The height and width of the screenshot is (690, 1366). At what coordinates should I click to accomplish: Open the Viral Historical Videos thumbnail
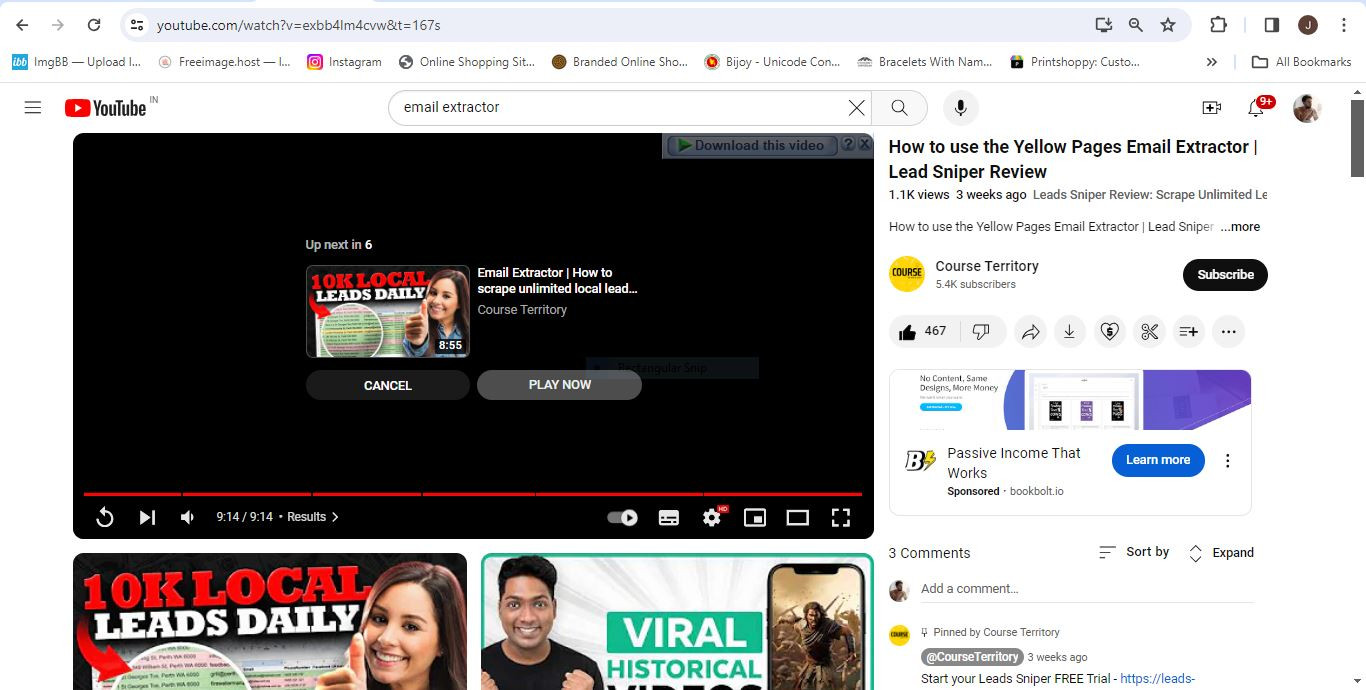click(677, 621)
